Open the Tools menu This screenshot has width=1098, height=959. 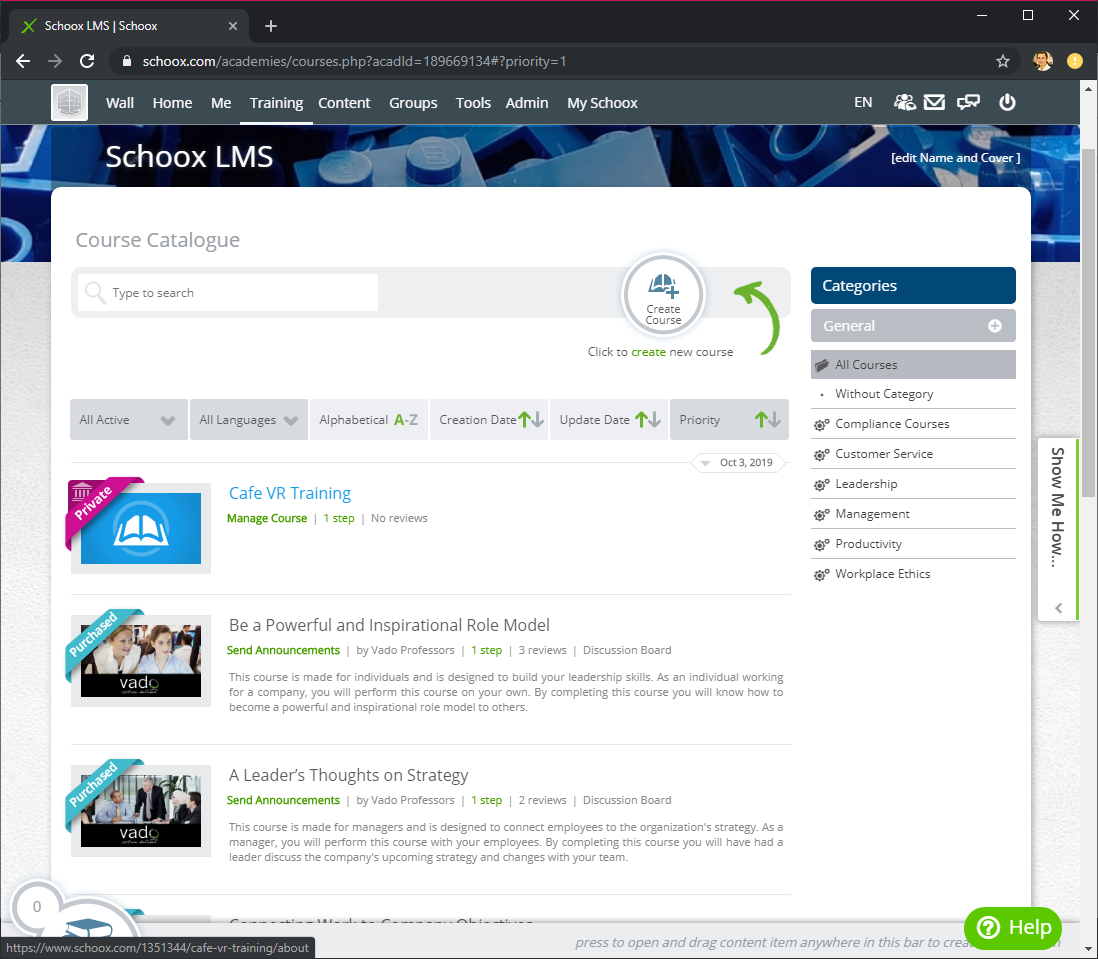(x=473, y=103)
